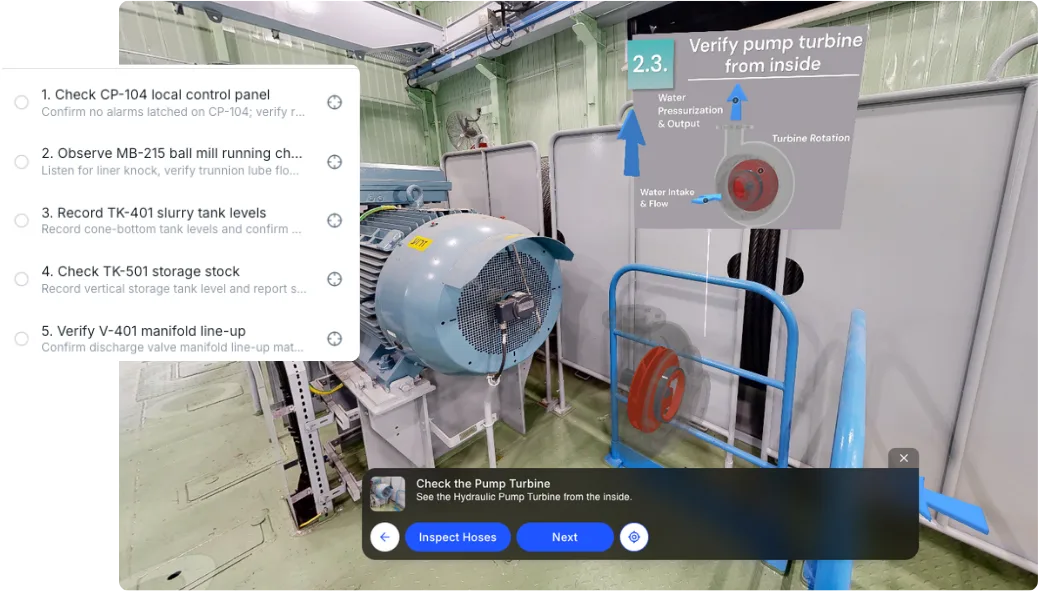Click 'Record vertical storage tank level' description

[173, 289]
